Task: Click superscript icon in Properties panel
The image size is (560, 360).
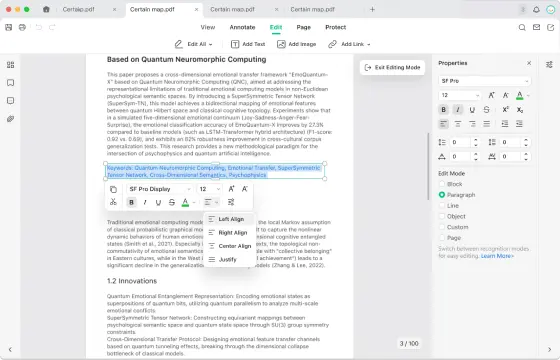Action: coord(505,110)
